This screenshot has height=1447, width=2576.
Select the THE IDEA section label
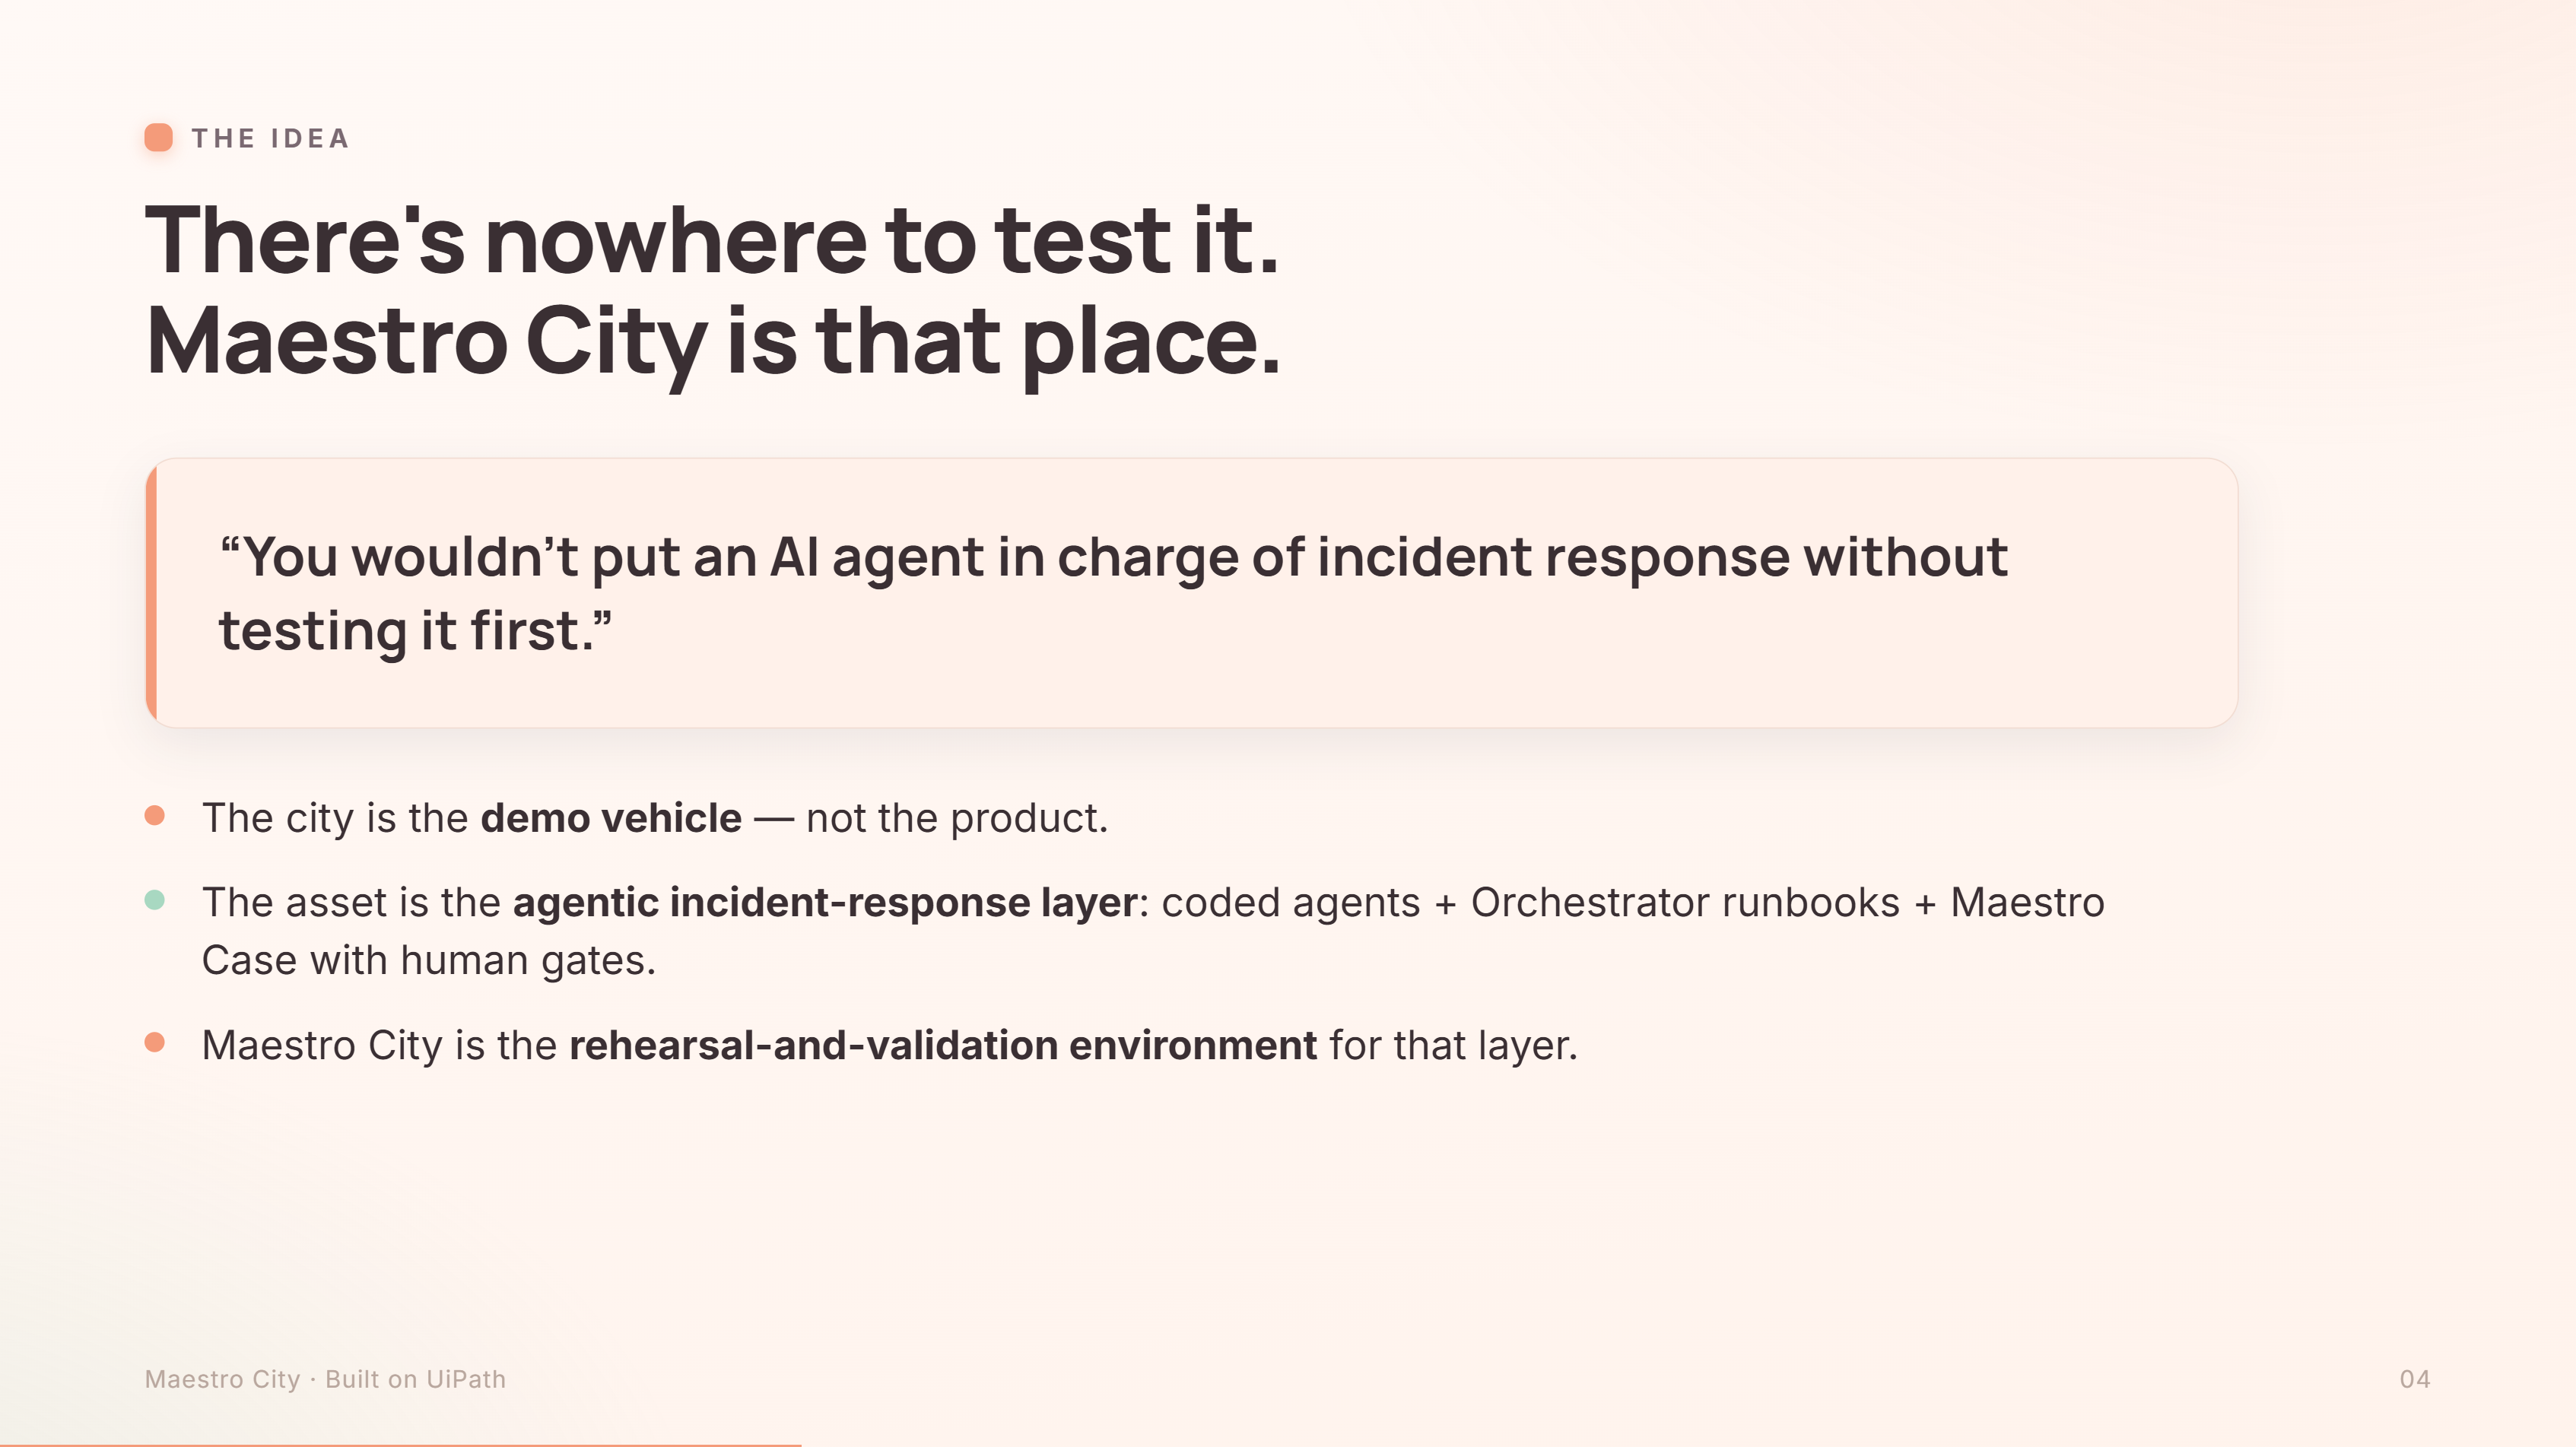(270, 138)
